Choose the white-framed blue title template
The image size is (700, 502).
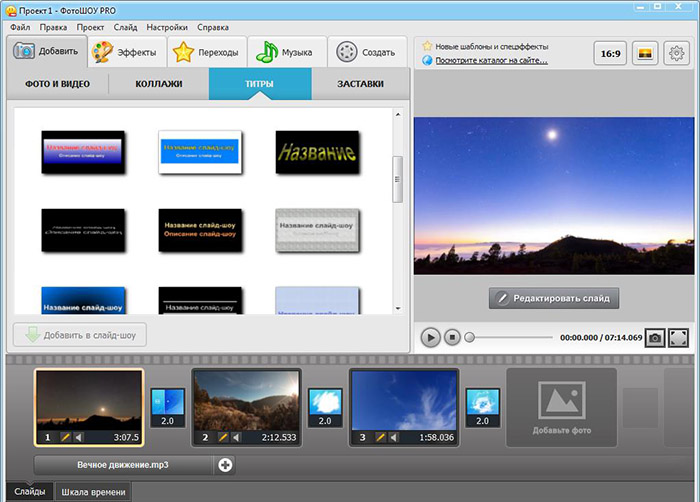200,152
